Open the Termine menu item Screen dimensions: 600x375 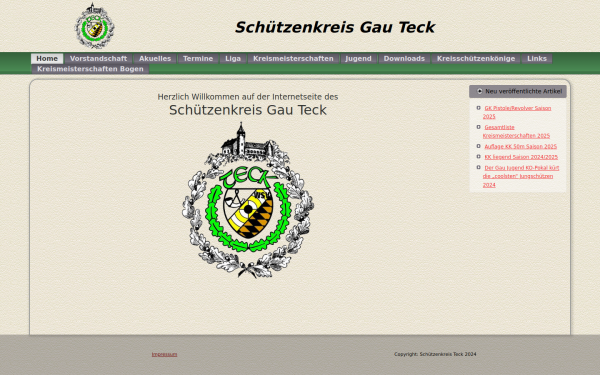[x=198, y=59]
